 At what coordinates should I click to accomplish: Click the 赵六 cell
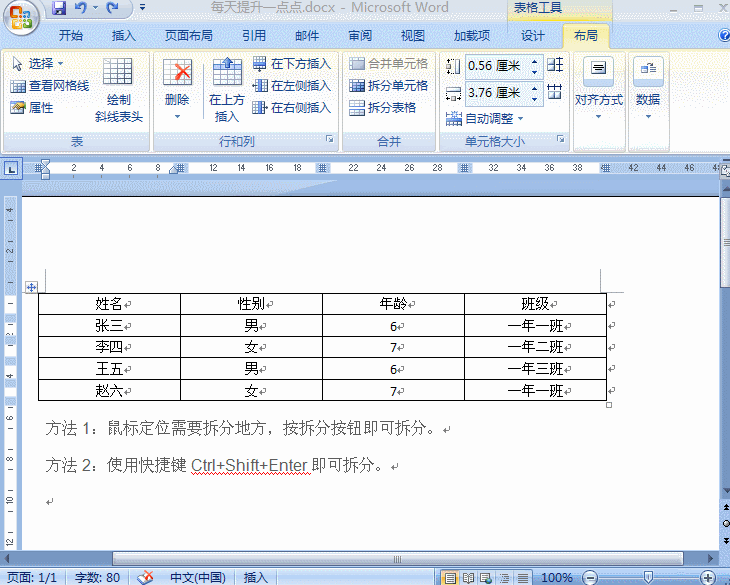109,390
